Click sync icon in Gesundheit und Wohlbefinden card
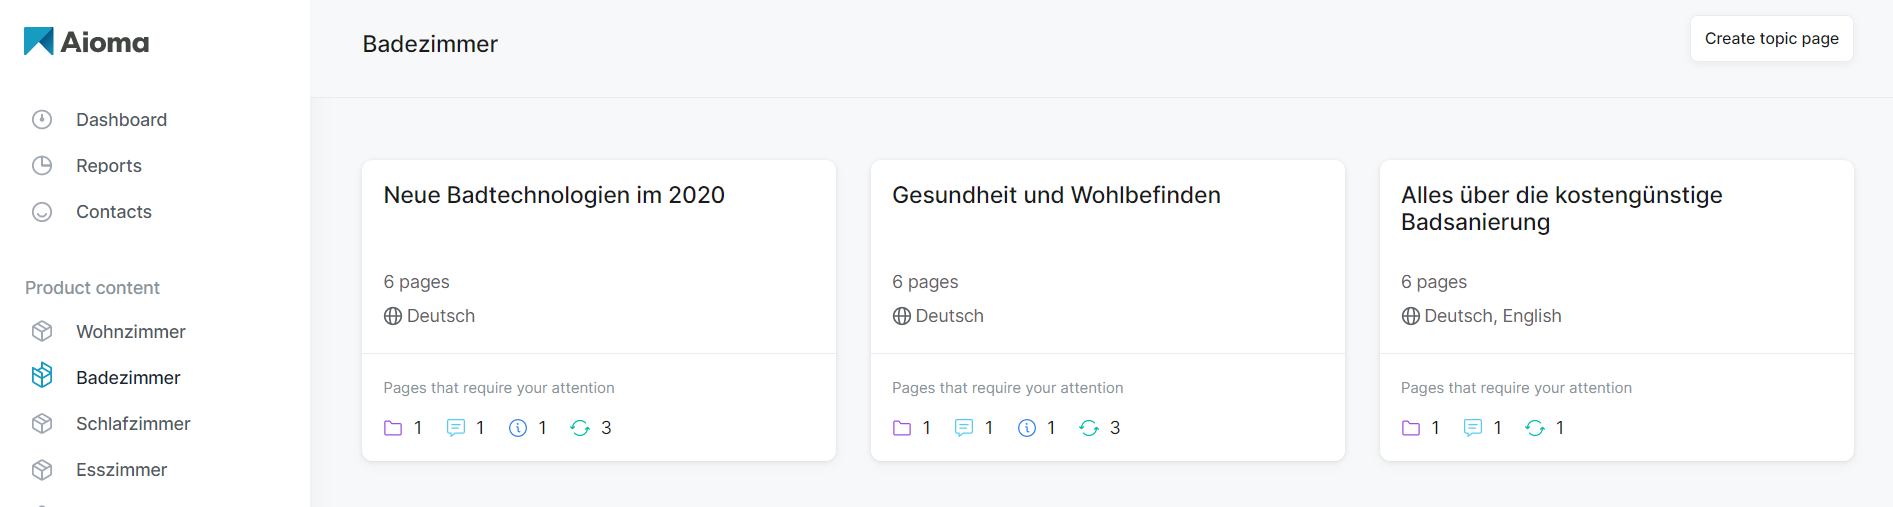Viewport: 1893px width, 507px height. [x=1089, y=428]
